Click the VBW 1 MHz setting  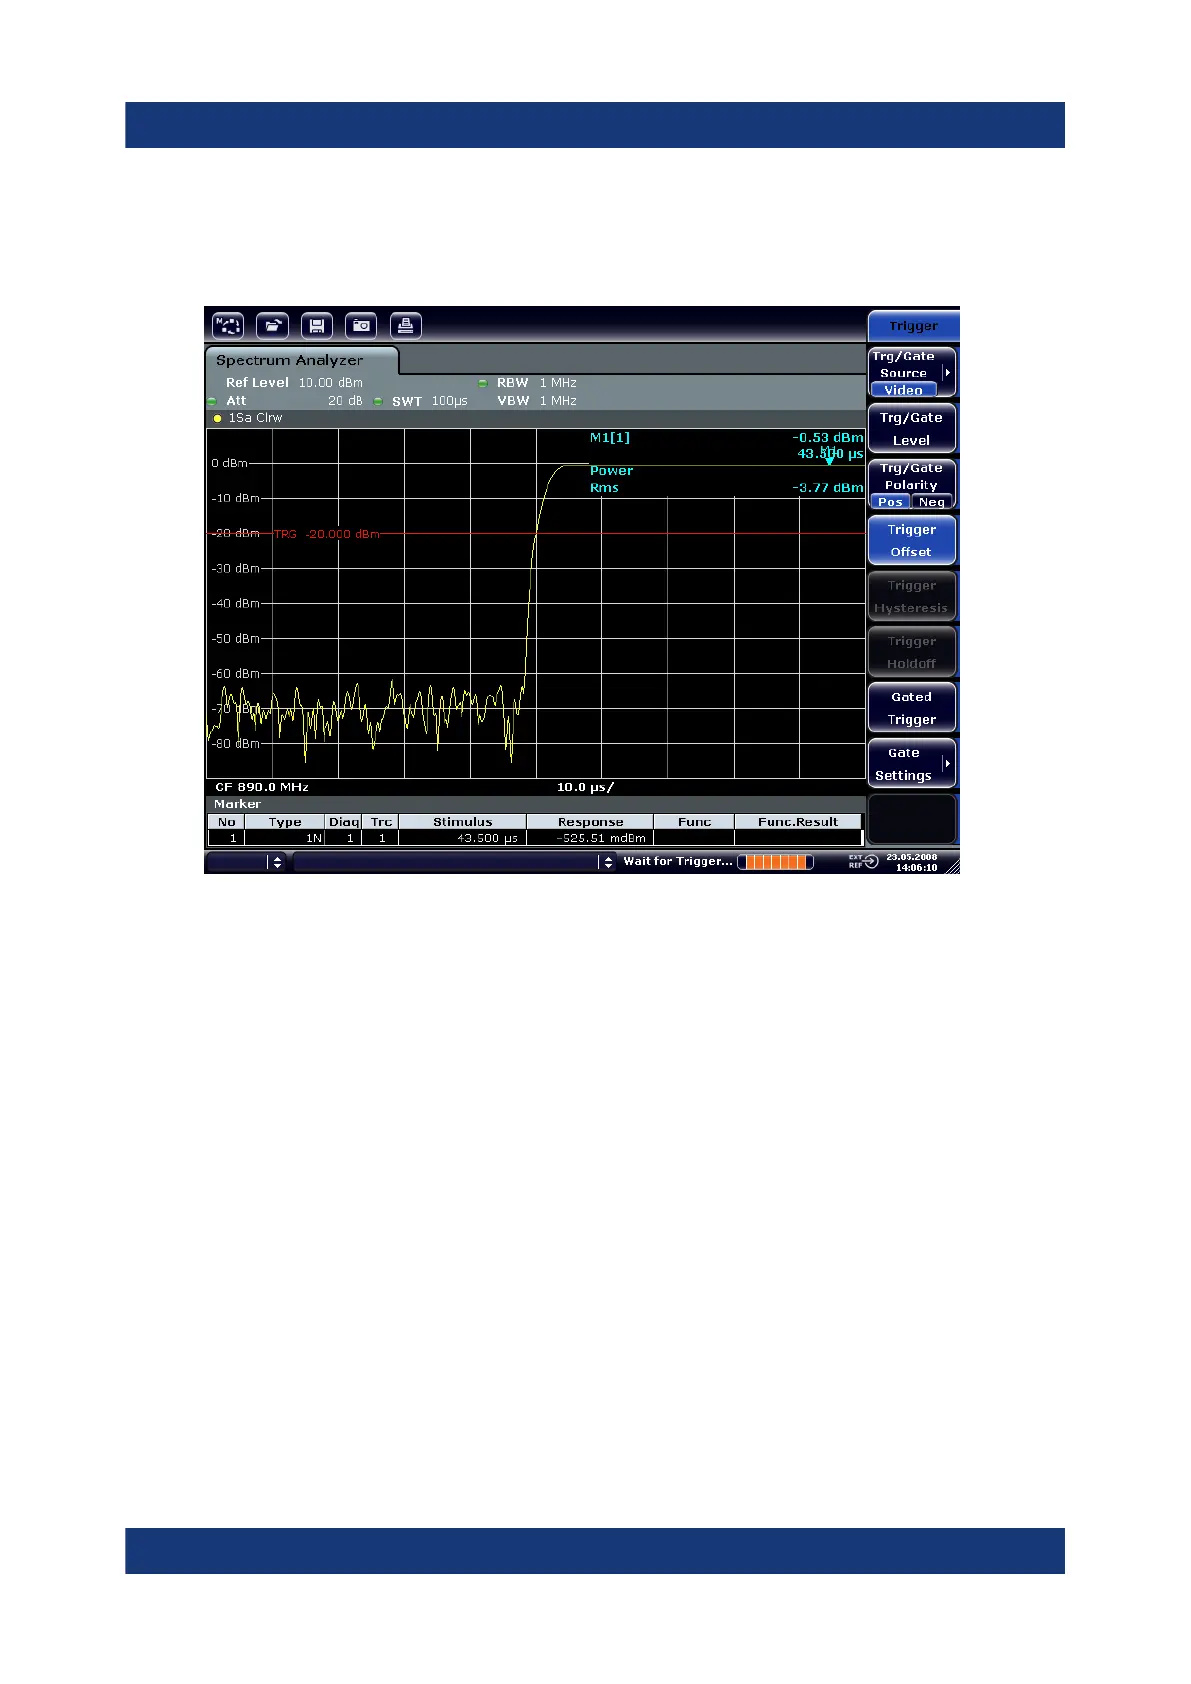click(537, 401)
